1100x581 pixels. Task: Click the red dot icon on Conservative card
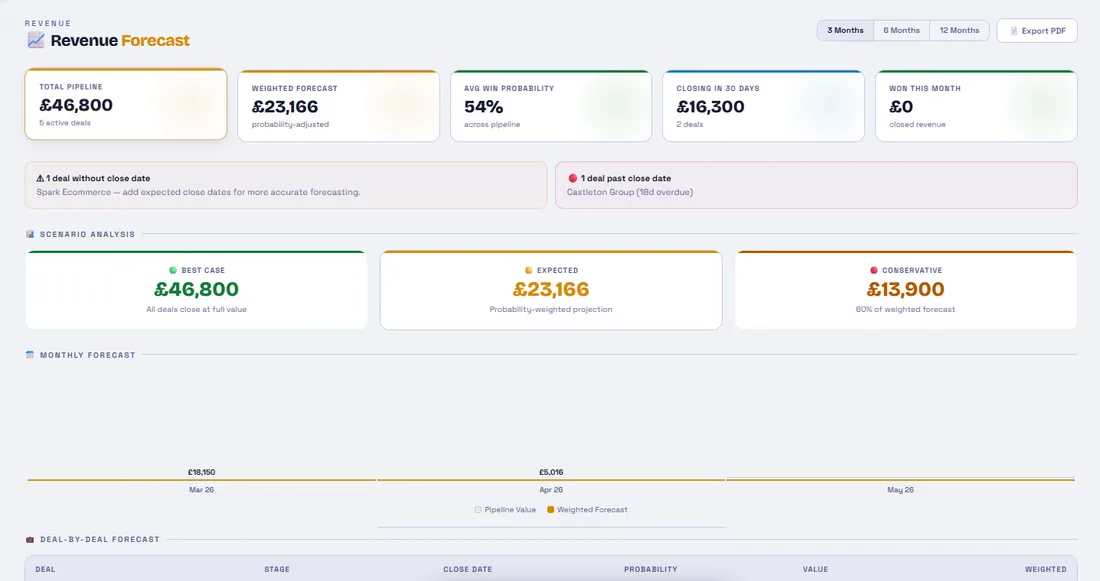874,269
